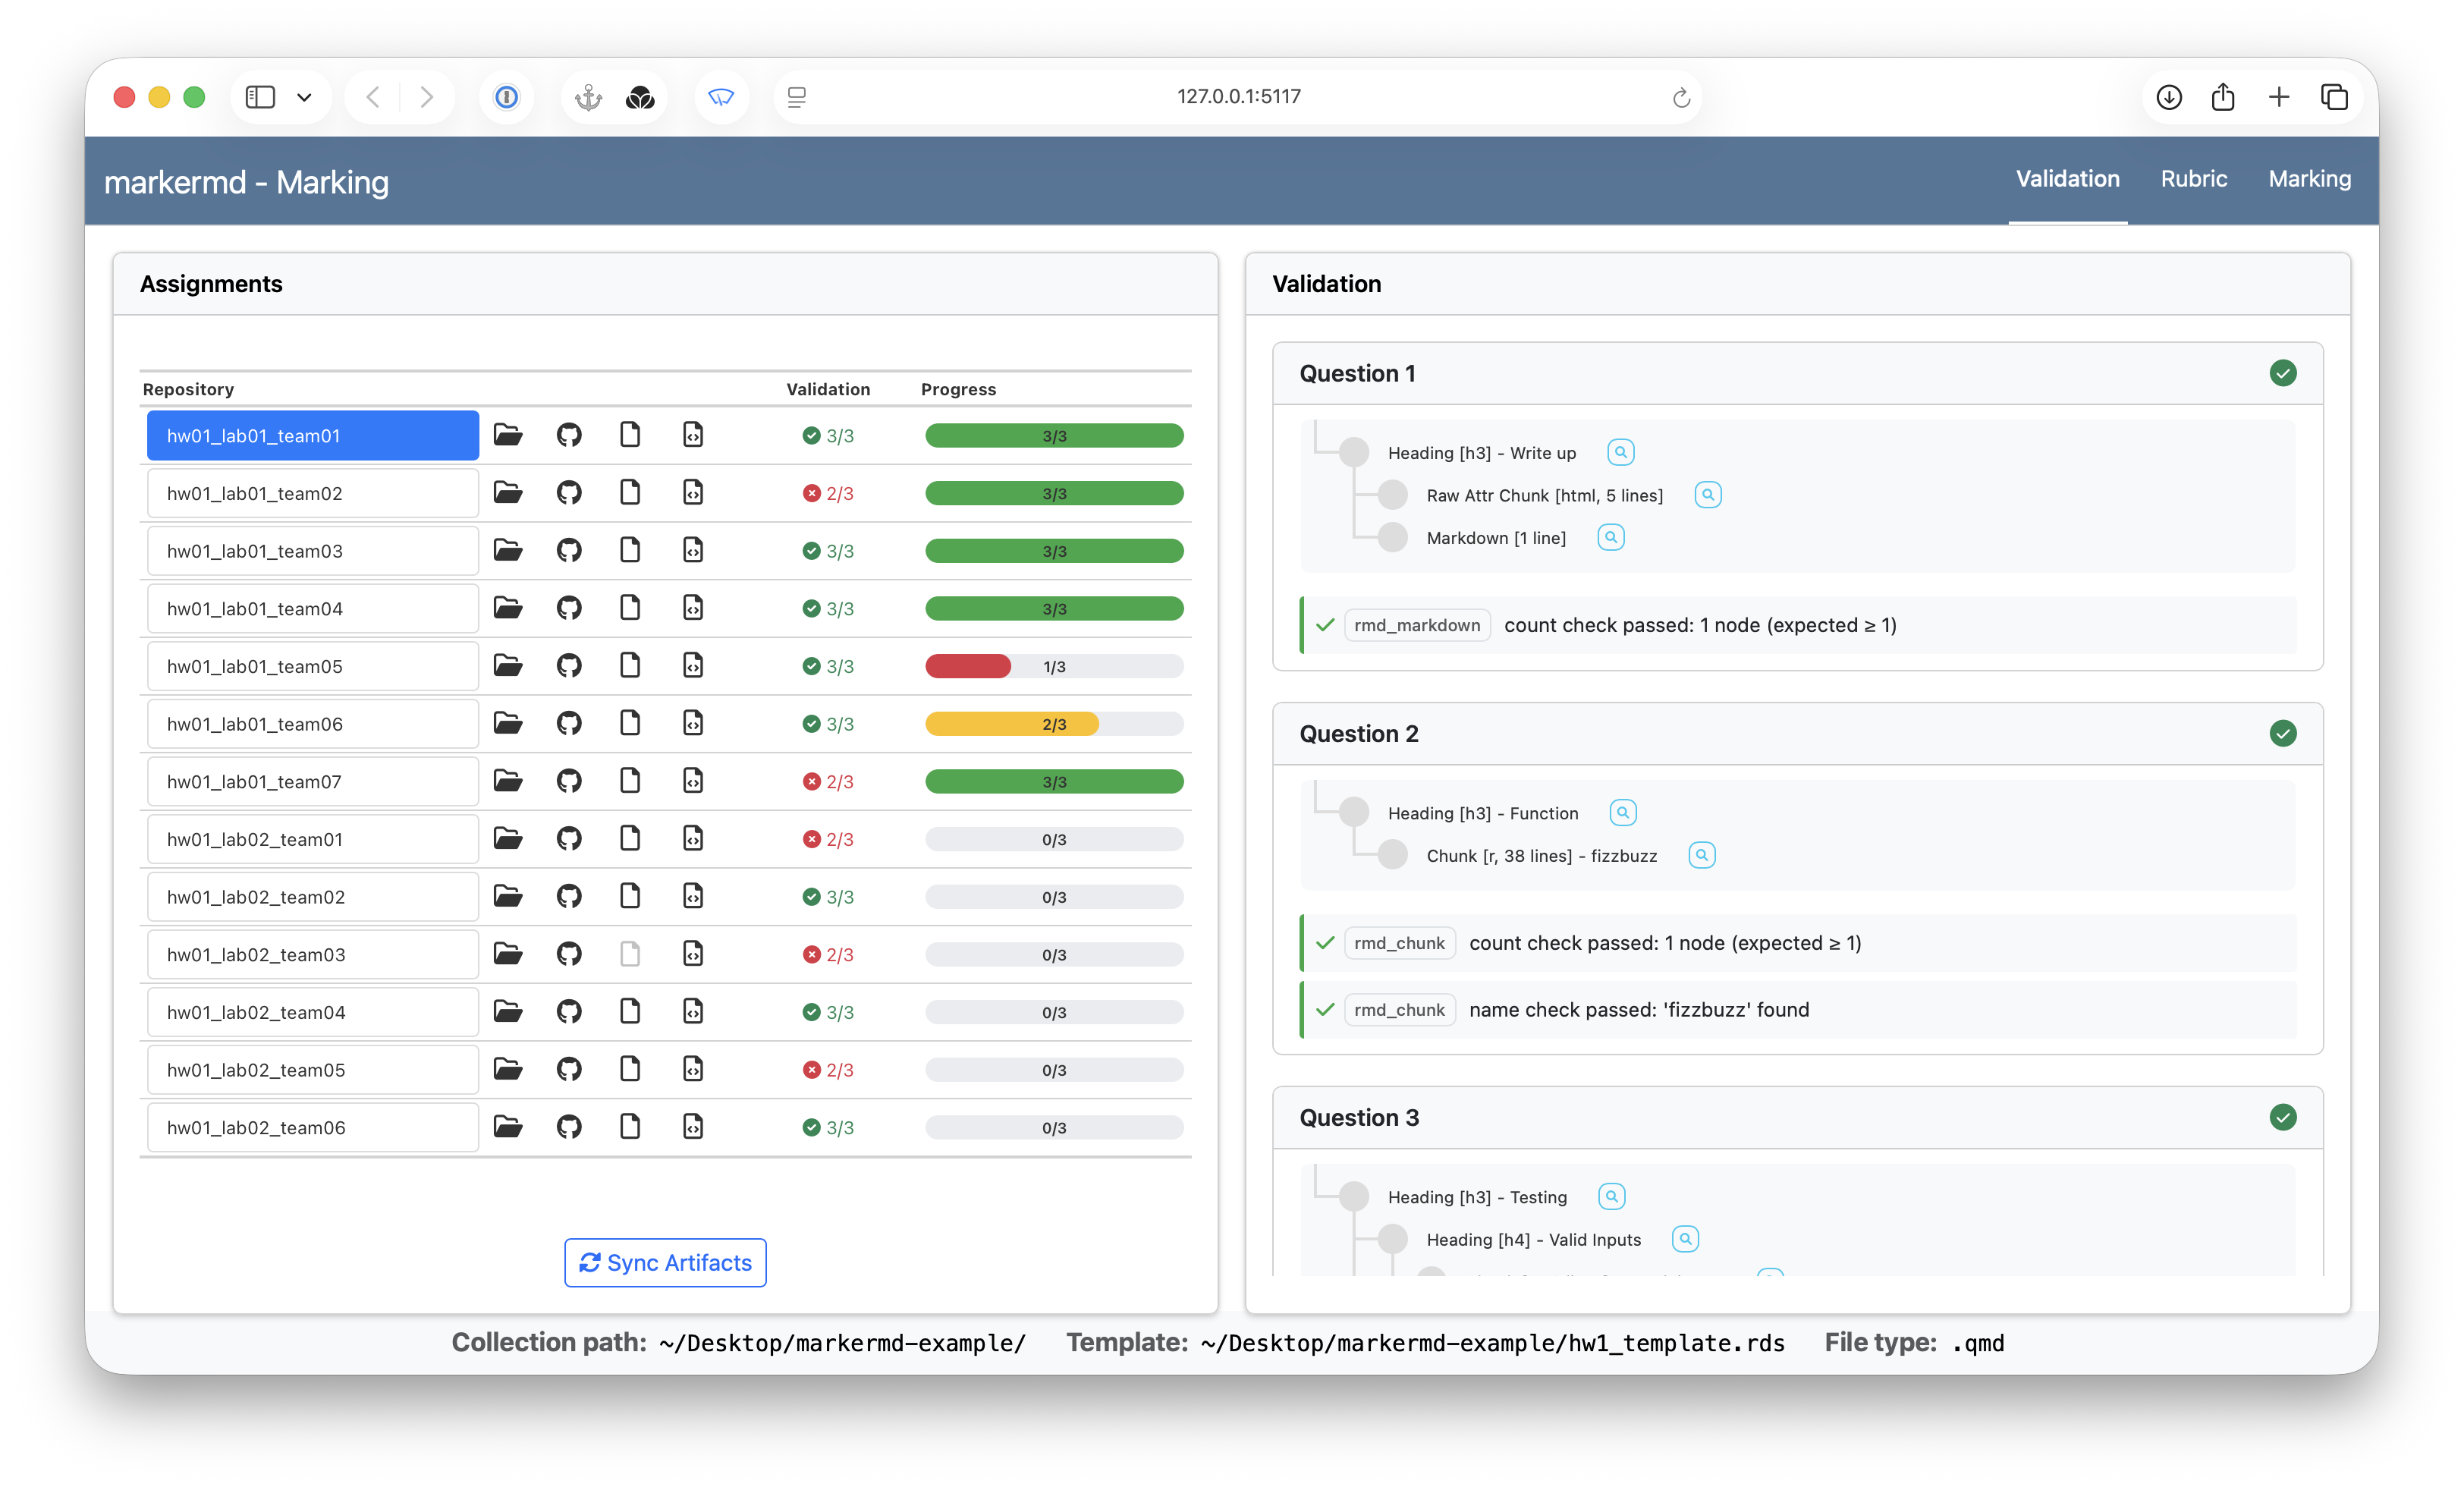Click the markermd - Marking title
Image resolution: width=2464 pixels, height=1487 pixels.
tap(246, 182)
